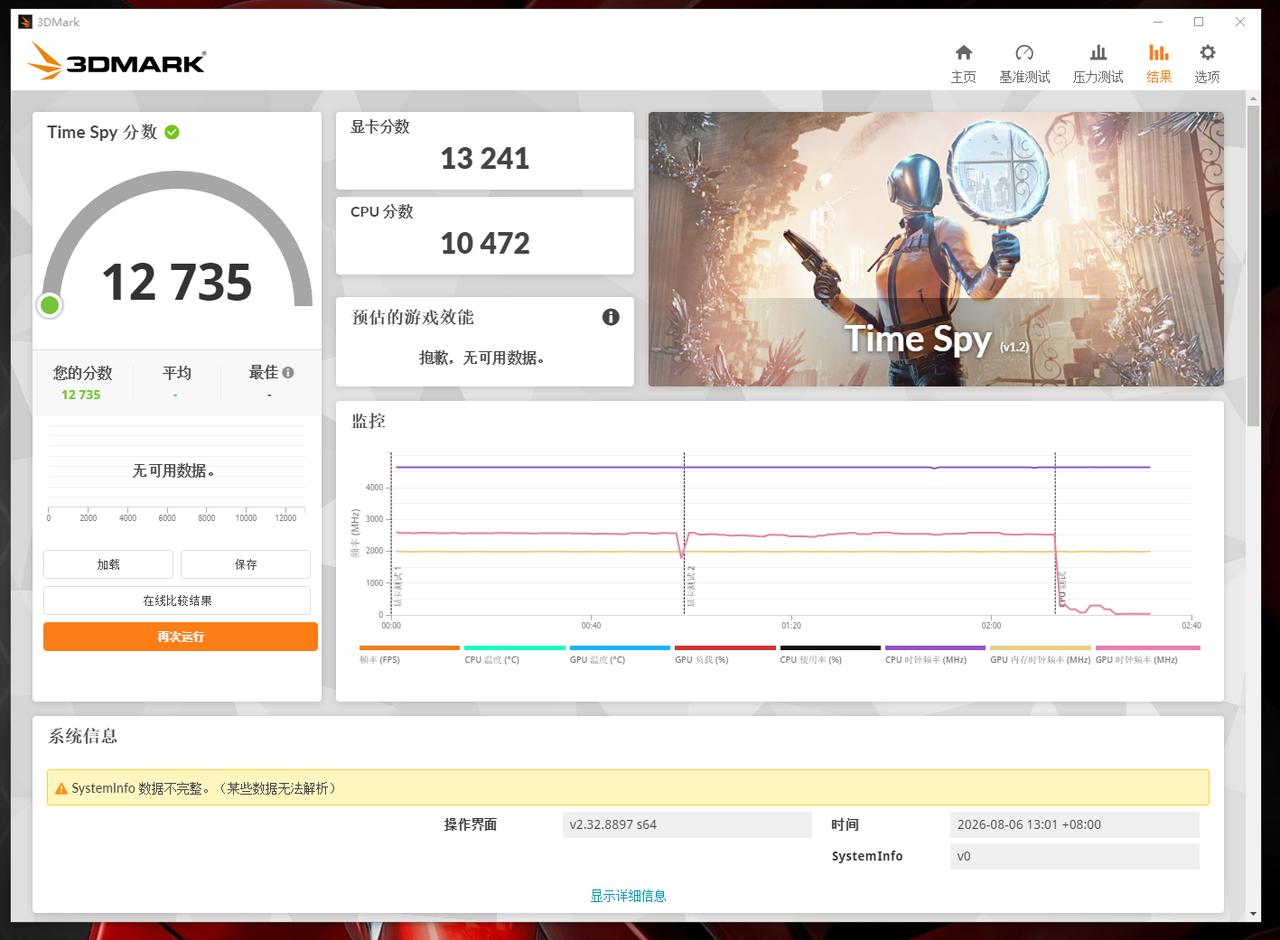Click 您的分数 value 12 735 in green
This screenshot has height=940, width=1280.
[81, 395]
